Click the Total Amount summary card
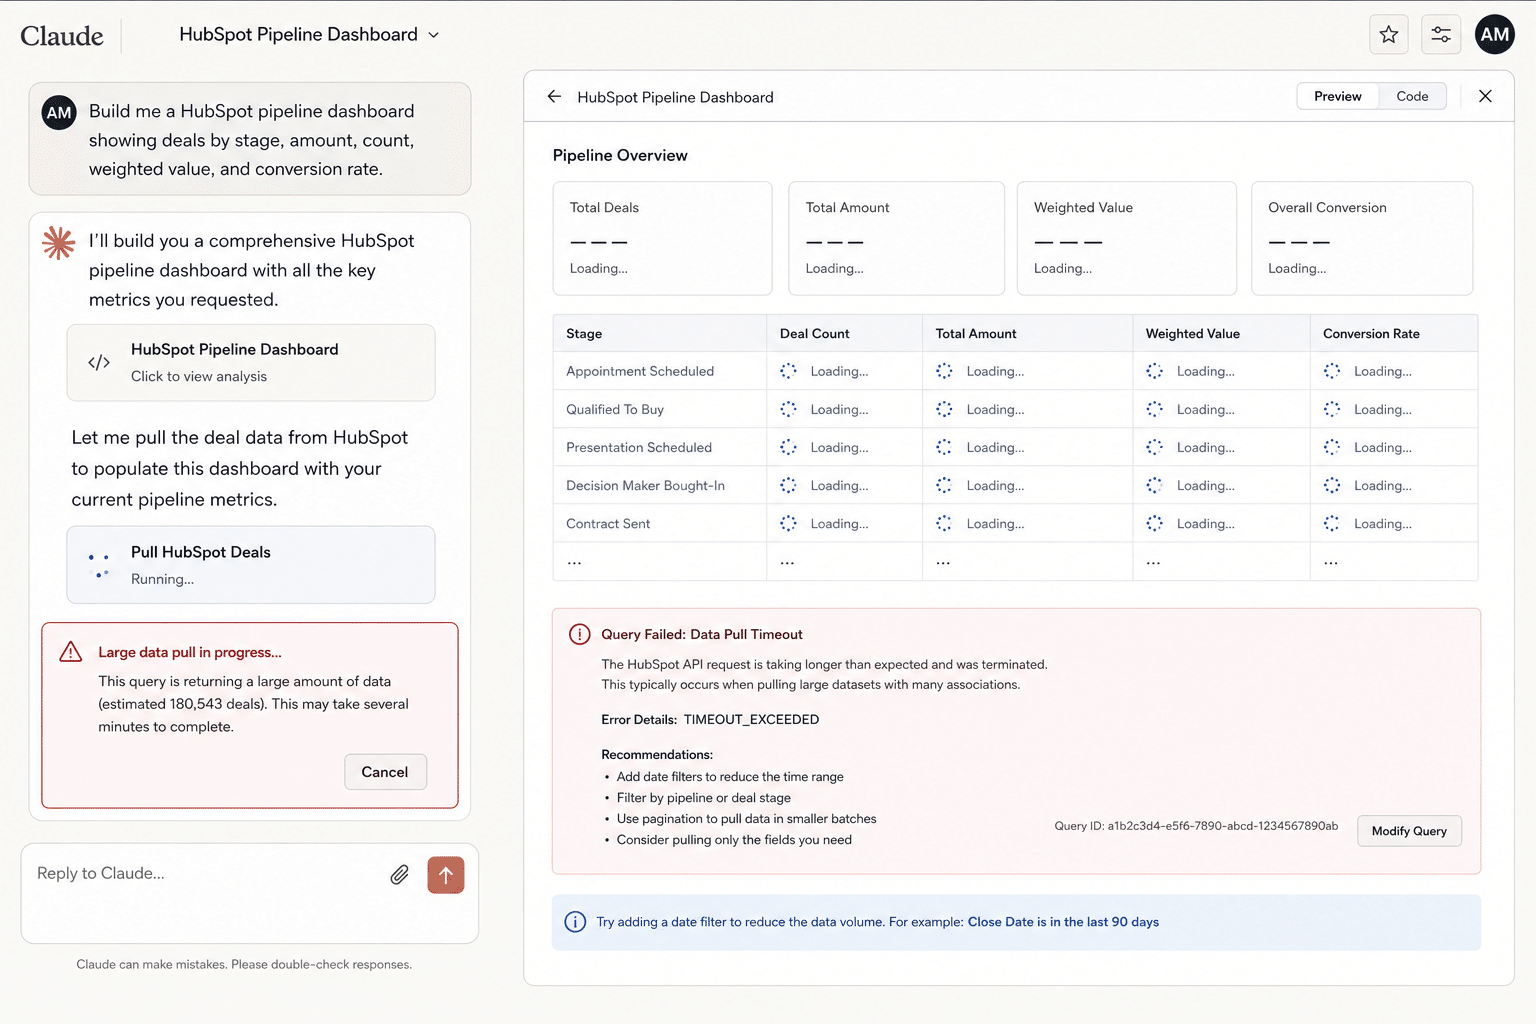The image size is (1536, 1024). tap(896, 238)
